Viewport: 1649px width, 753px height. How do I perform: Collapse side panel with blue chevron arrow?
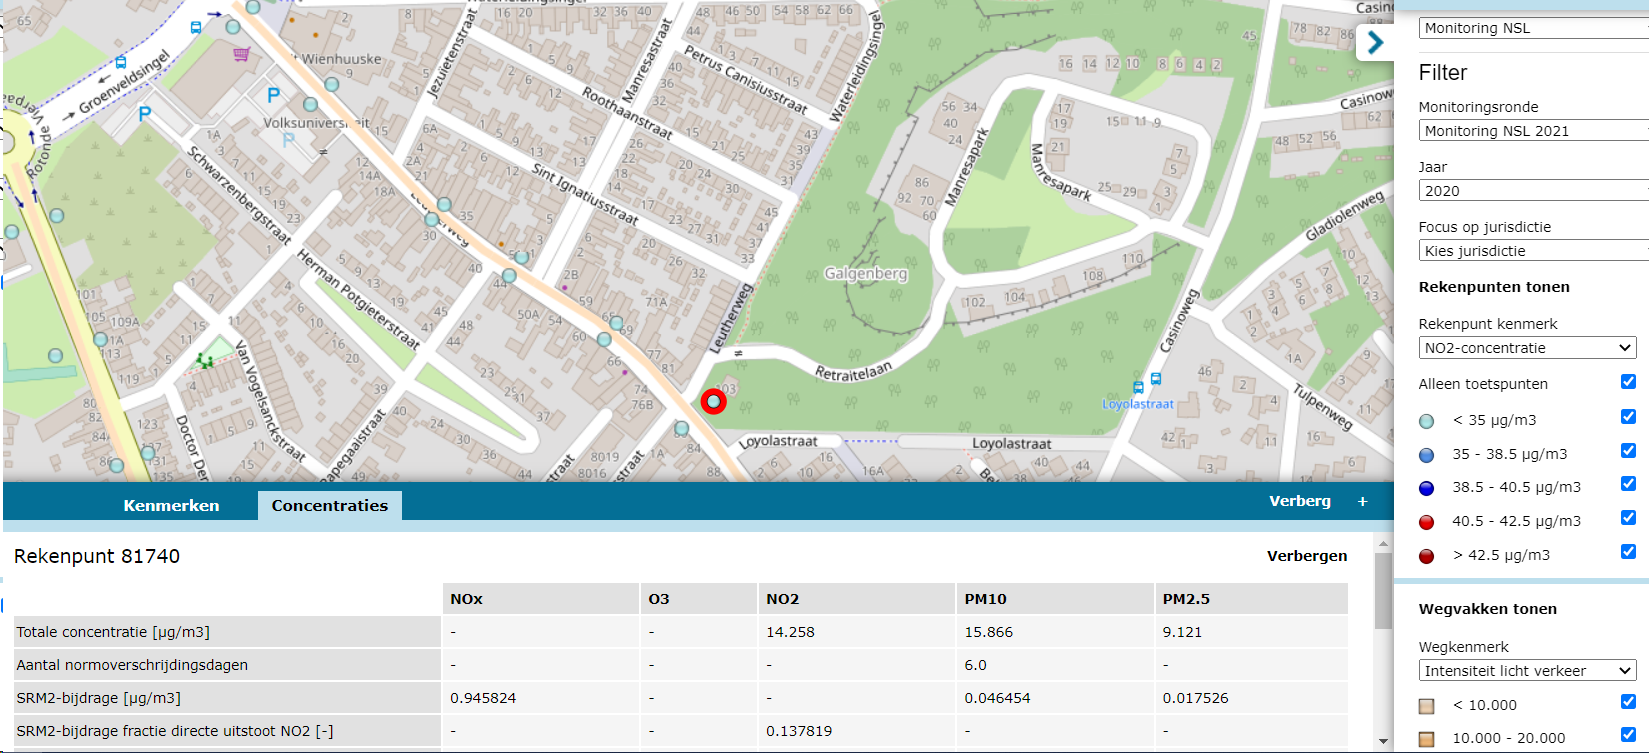(1375, 43)
